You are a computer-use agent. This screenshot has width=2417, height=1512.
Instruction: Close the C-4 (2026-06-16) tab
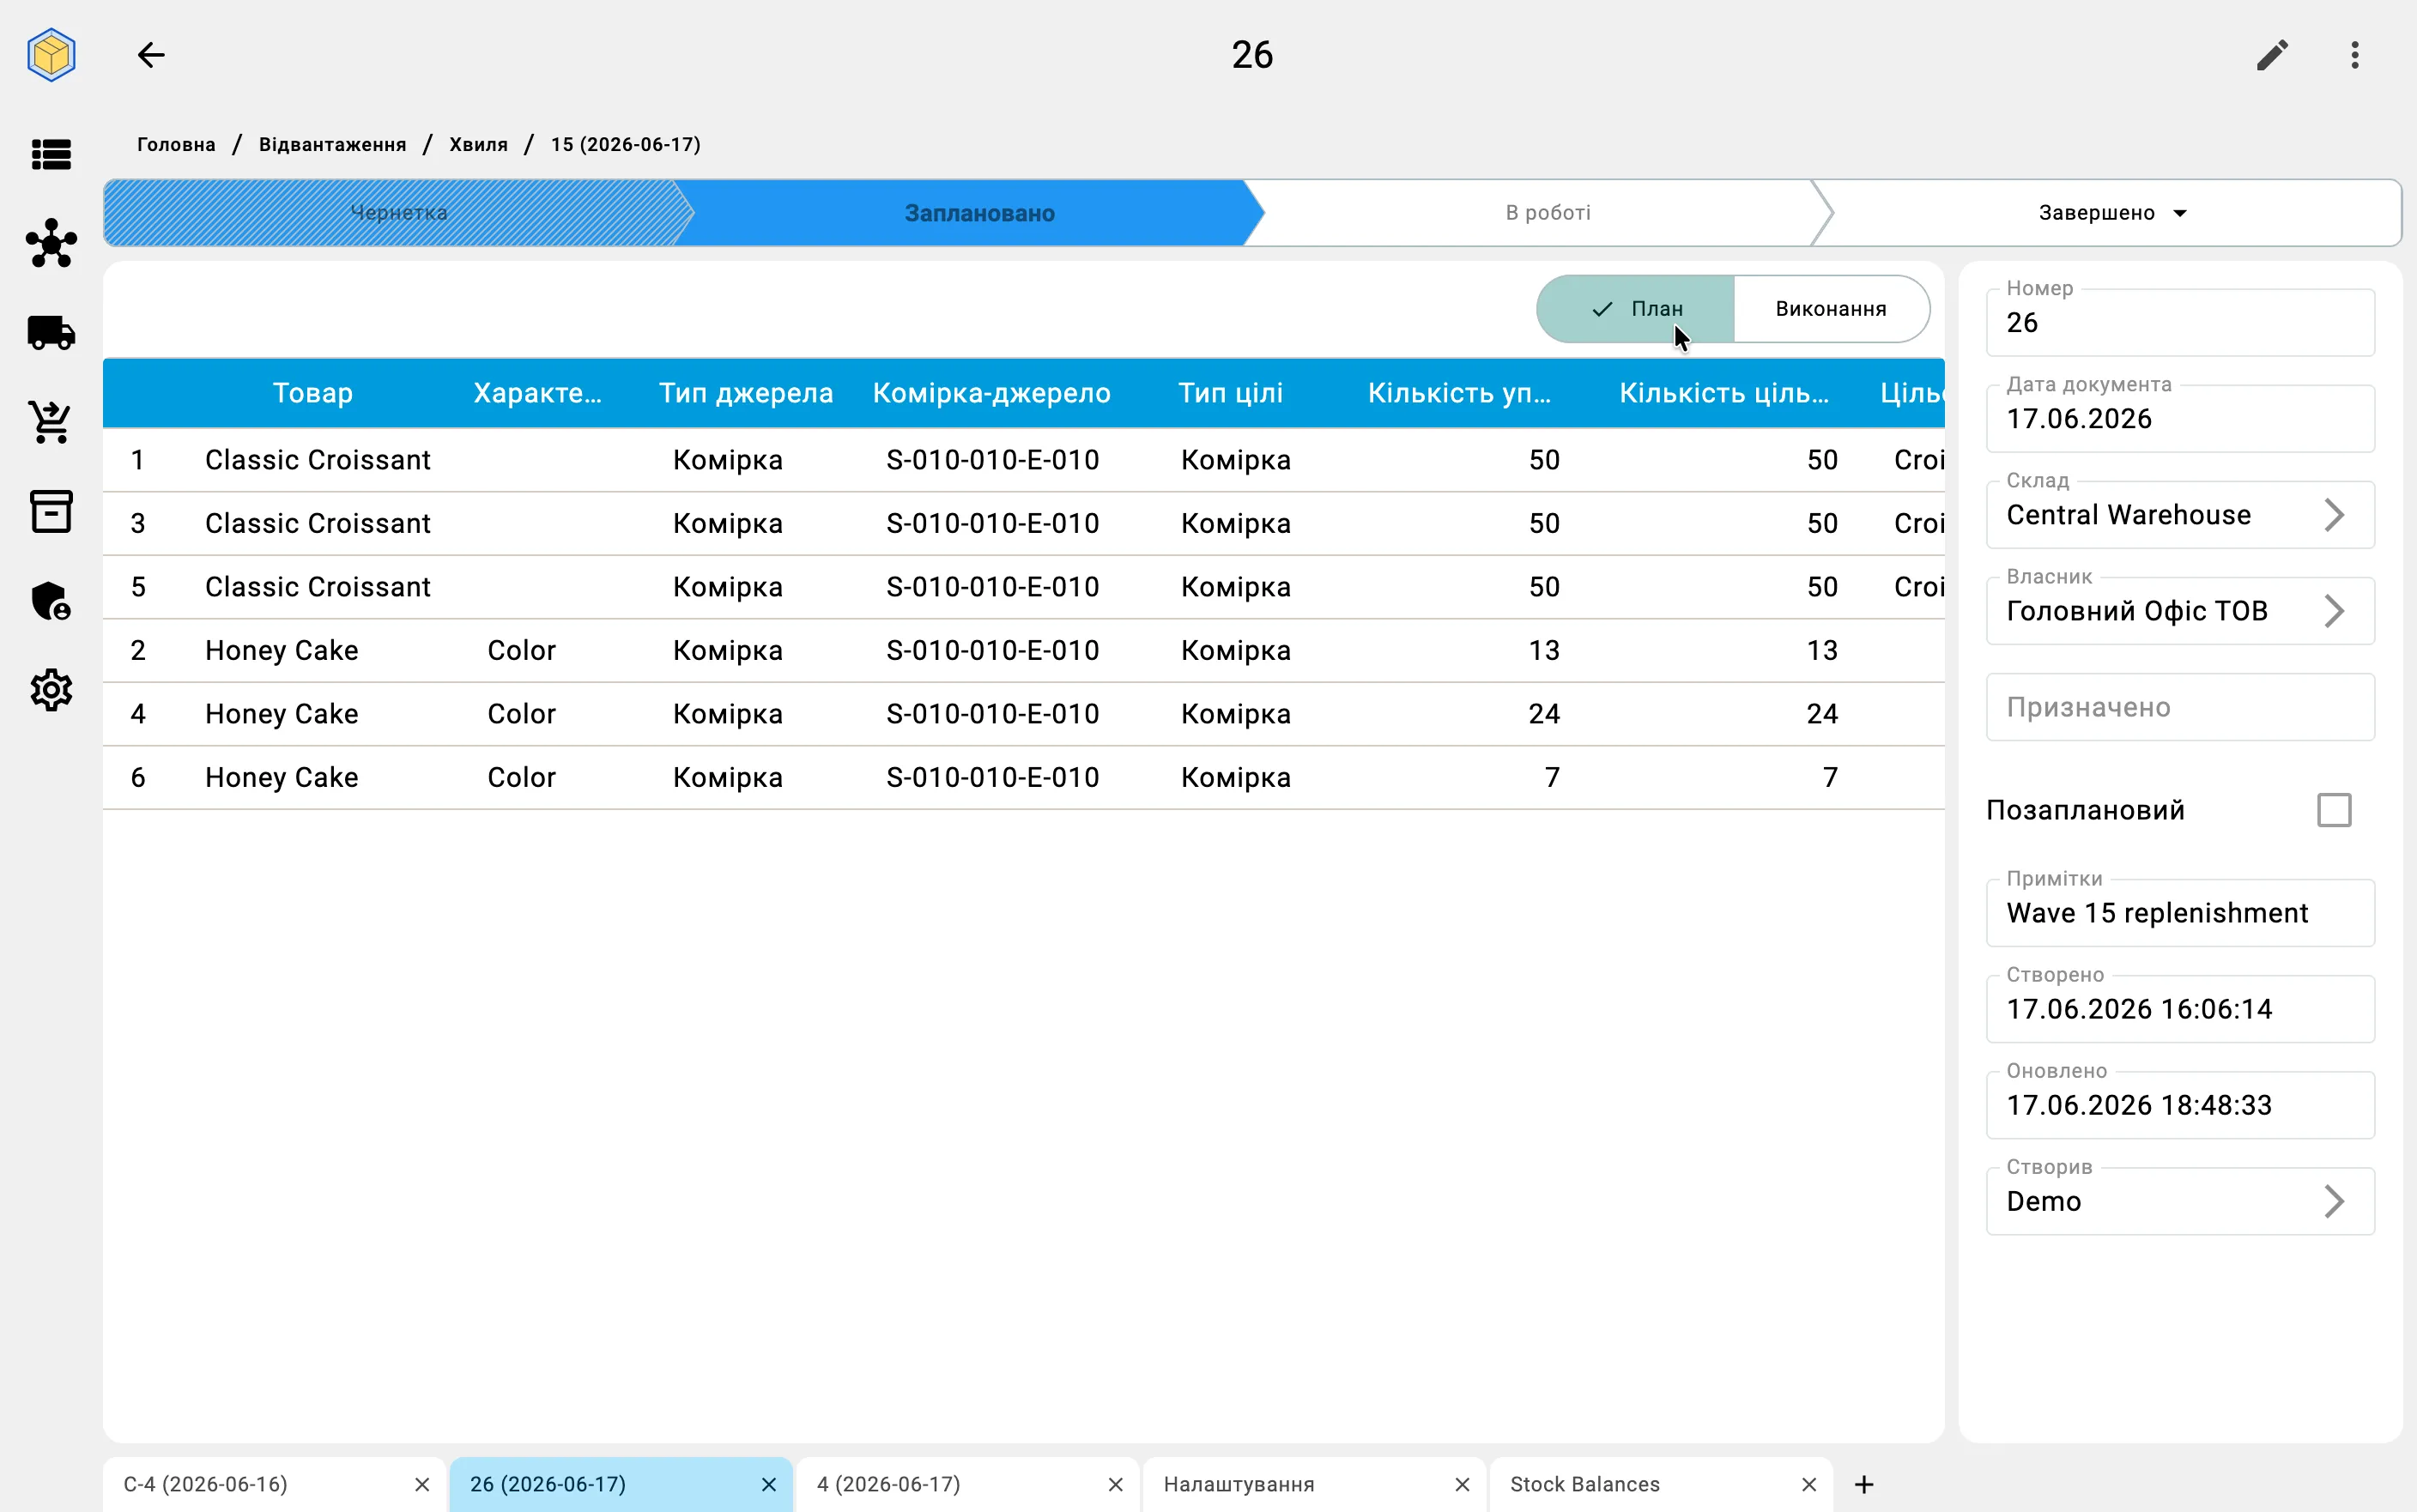tap(422, 1484)
